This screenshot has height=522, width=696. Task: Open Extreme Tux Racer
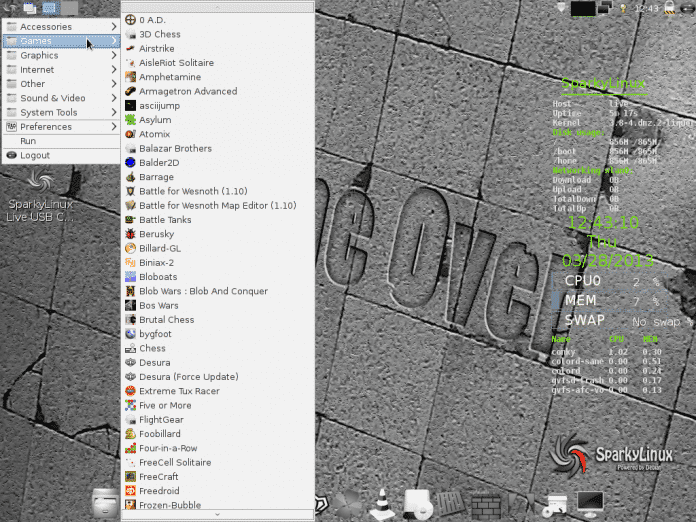179,391
